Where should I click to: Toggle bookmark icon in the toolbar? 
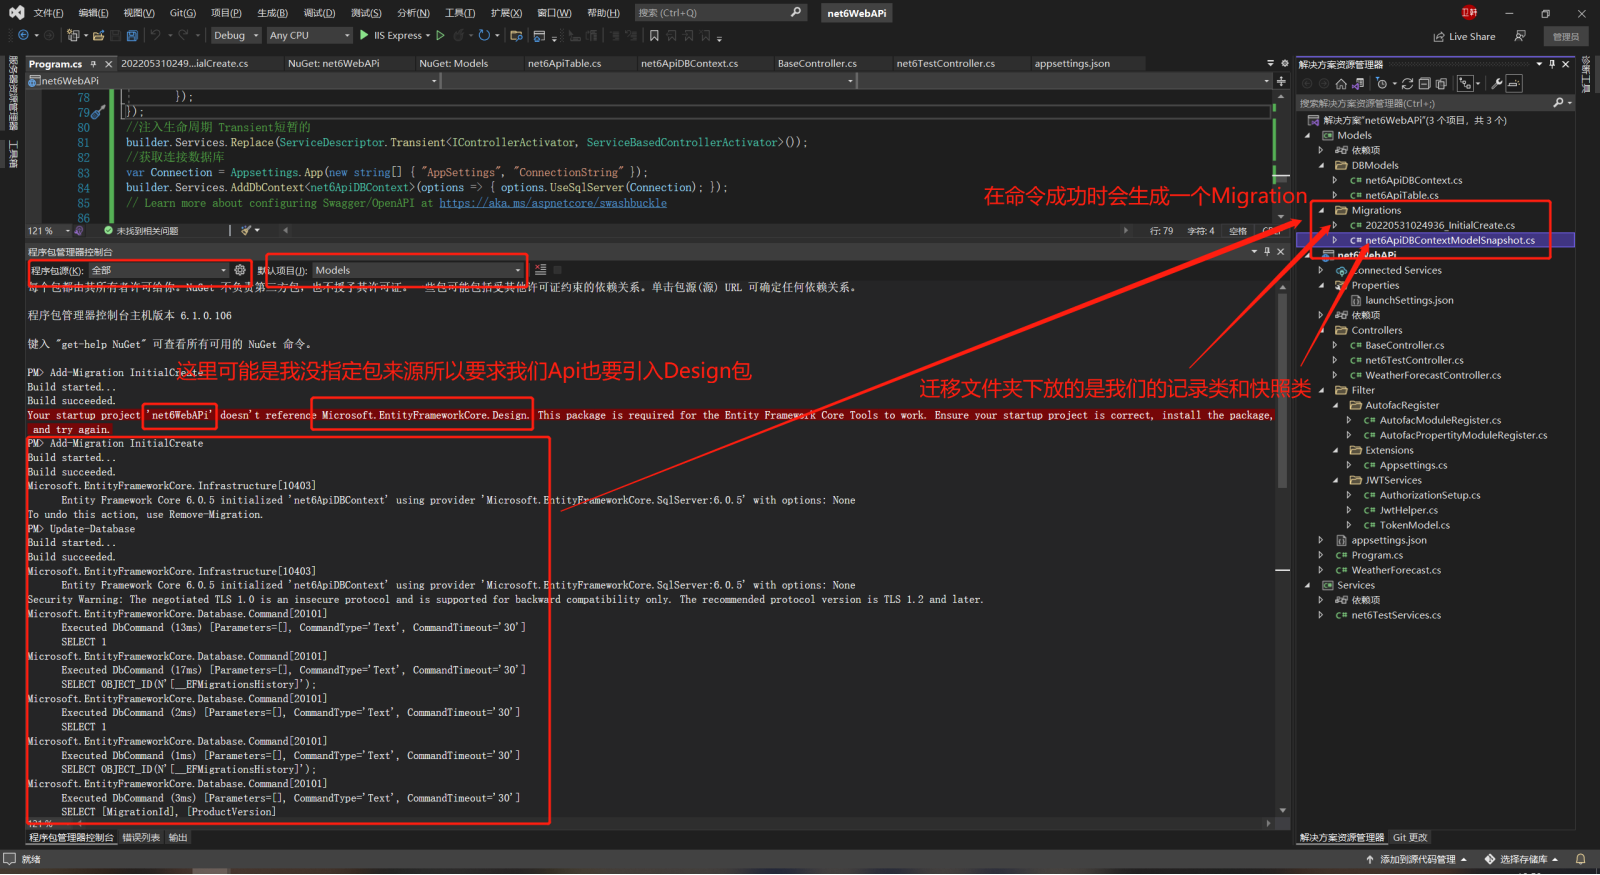click(653, 35)
